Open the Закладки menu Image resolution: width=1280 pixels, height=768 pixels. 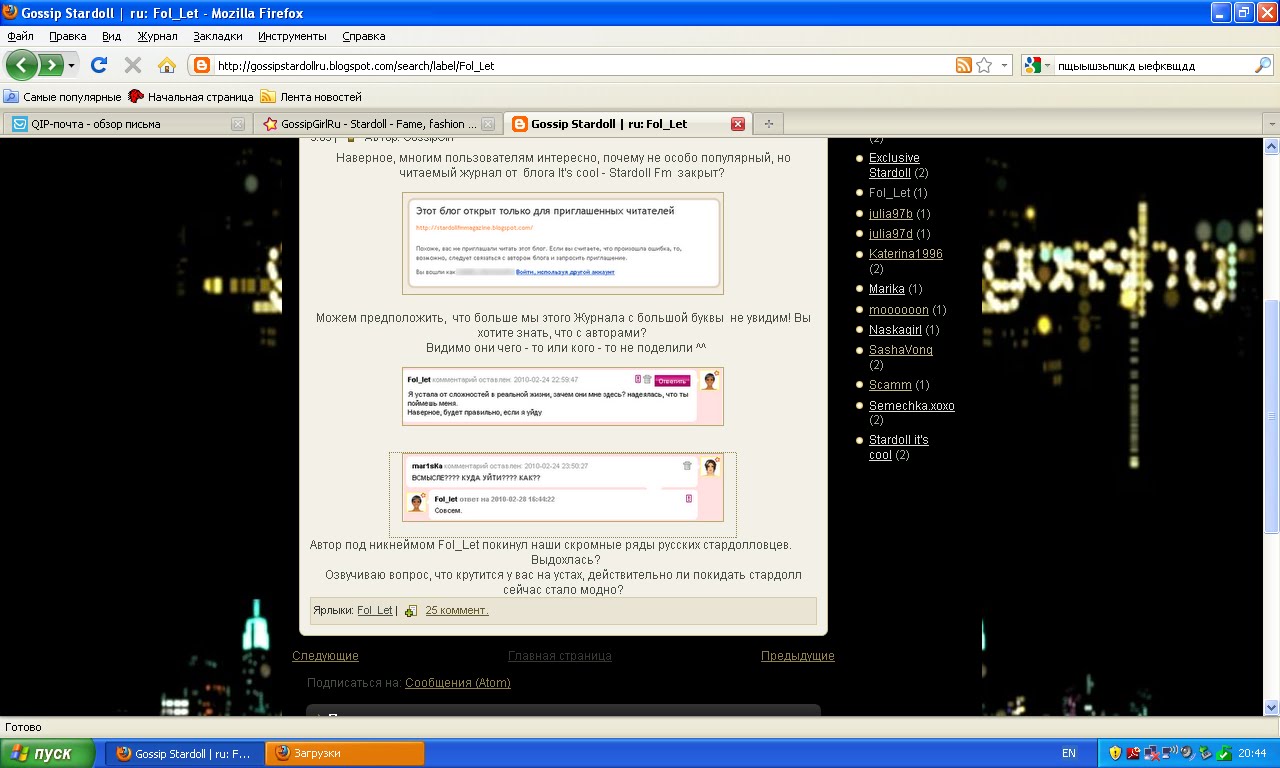(x=218, y=36)
